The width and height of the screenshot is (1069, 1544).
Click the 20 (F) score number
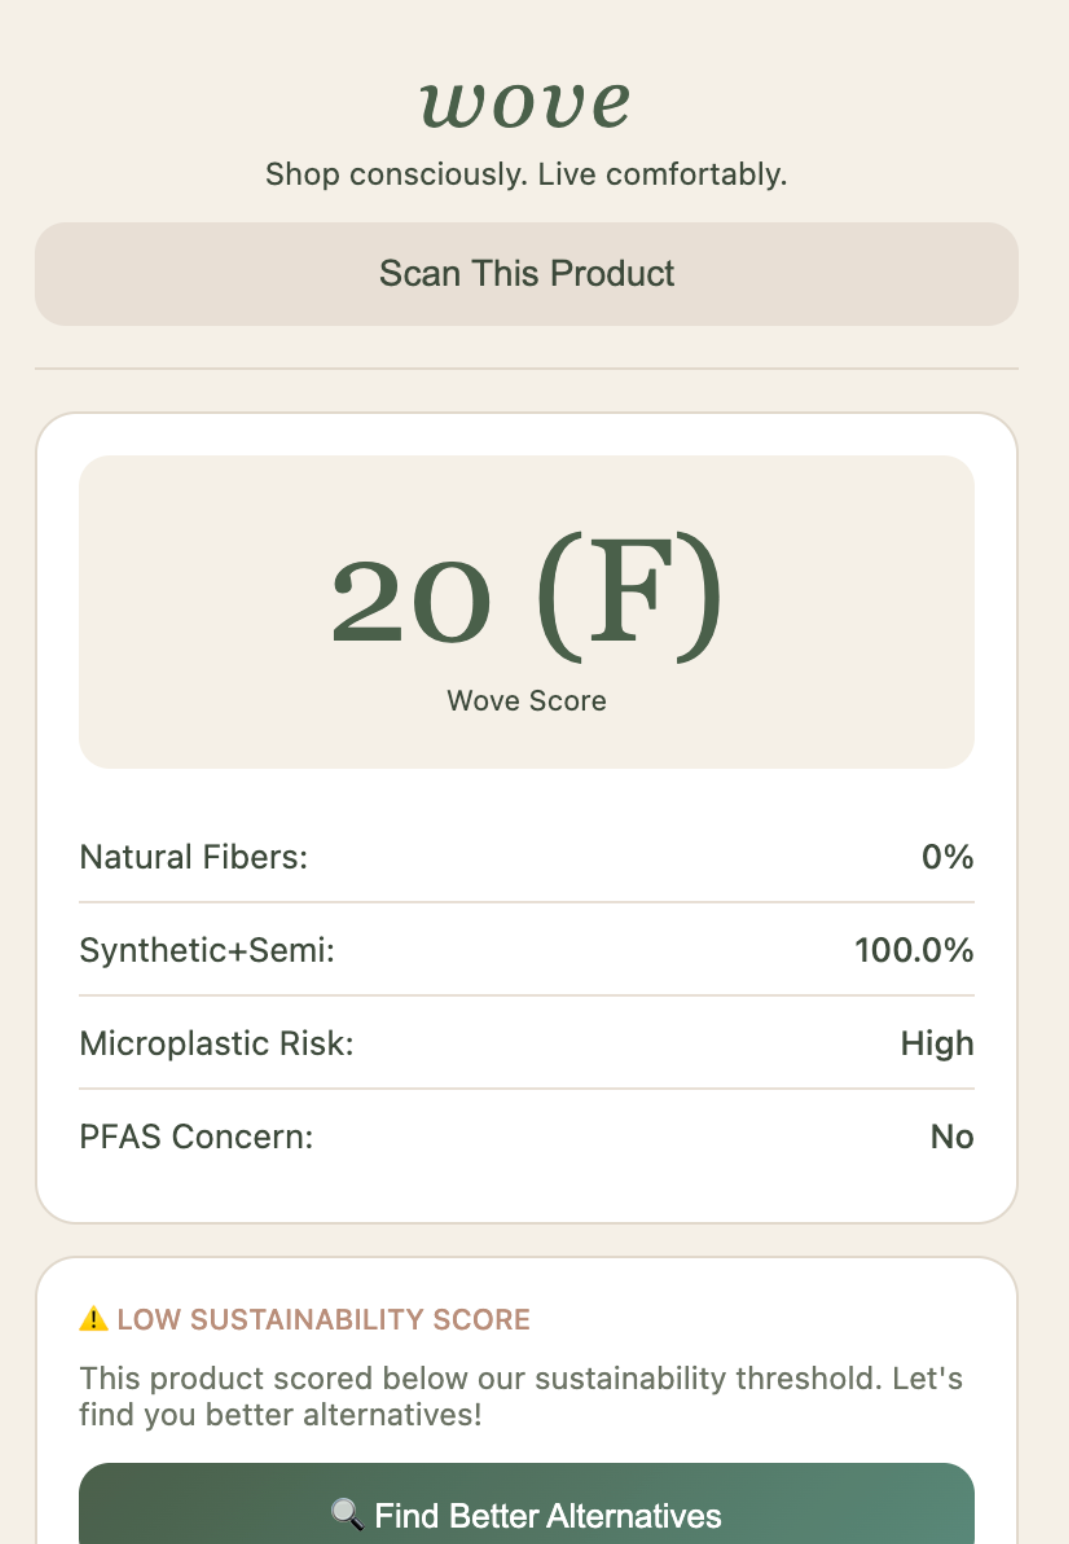coord(526,598)
